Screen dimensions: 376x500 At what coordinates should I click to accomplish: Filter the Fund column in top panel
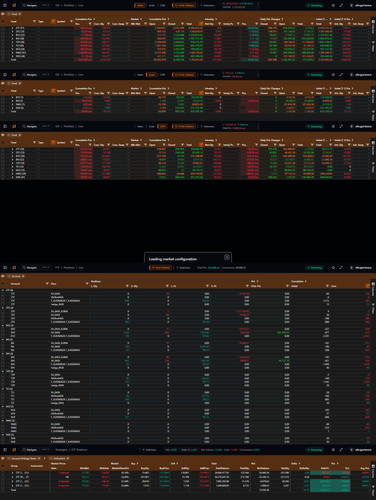[x=34, y=21]
